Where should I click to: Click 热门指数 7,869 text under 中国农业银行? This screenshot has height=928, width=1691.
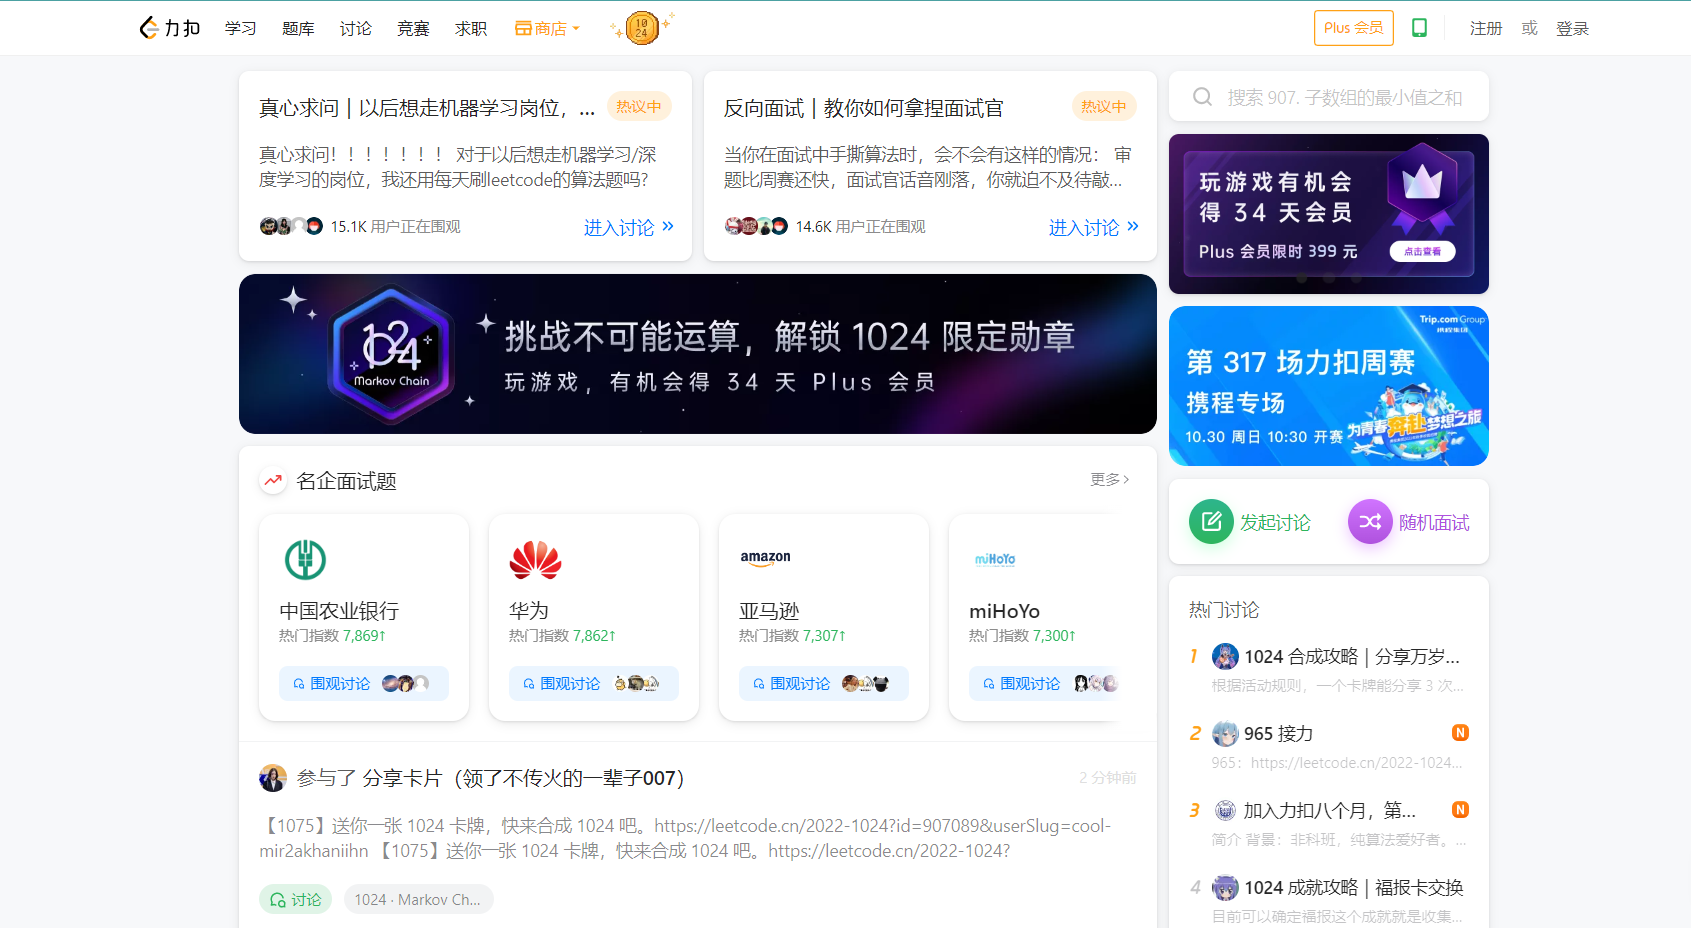(332, 635)
